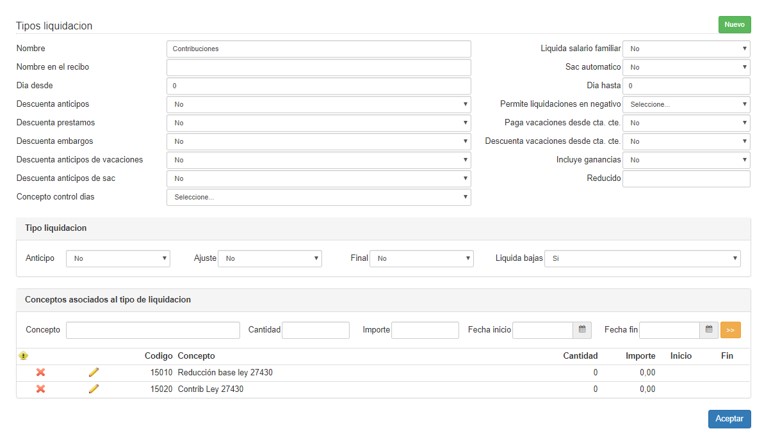This screenshot has height=438, width=764.
Task: Open the Sac automatico dropdown
Action: tap(686, 67)
